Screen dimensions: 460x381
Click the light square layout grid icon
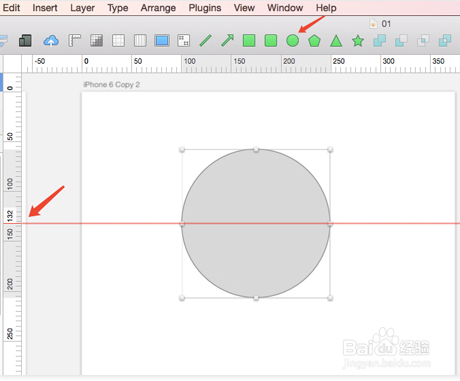pyautogui.click(x=118, y=41)
